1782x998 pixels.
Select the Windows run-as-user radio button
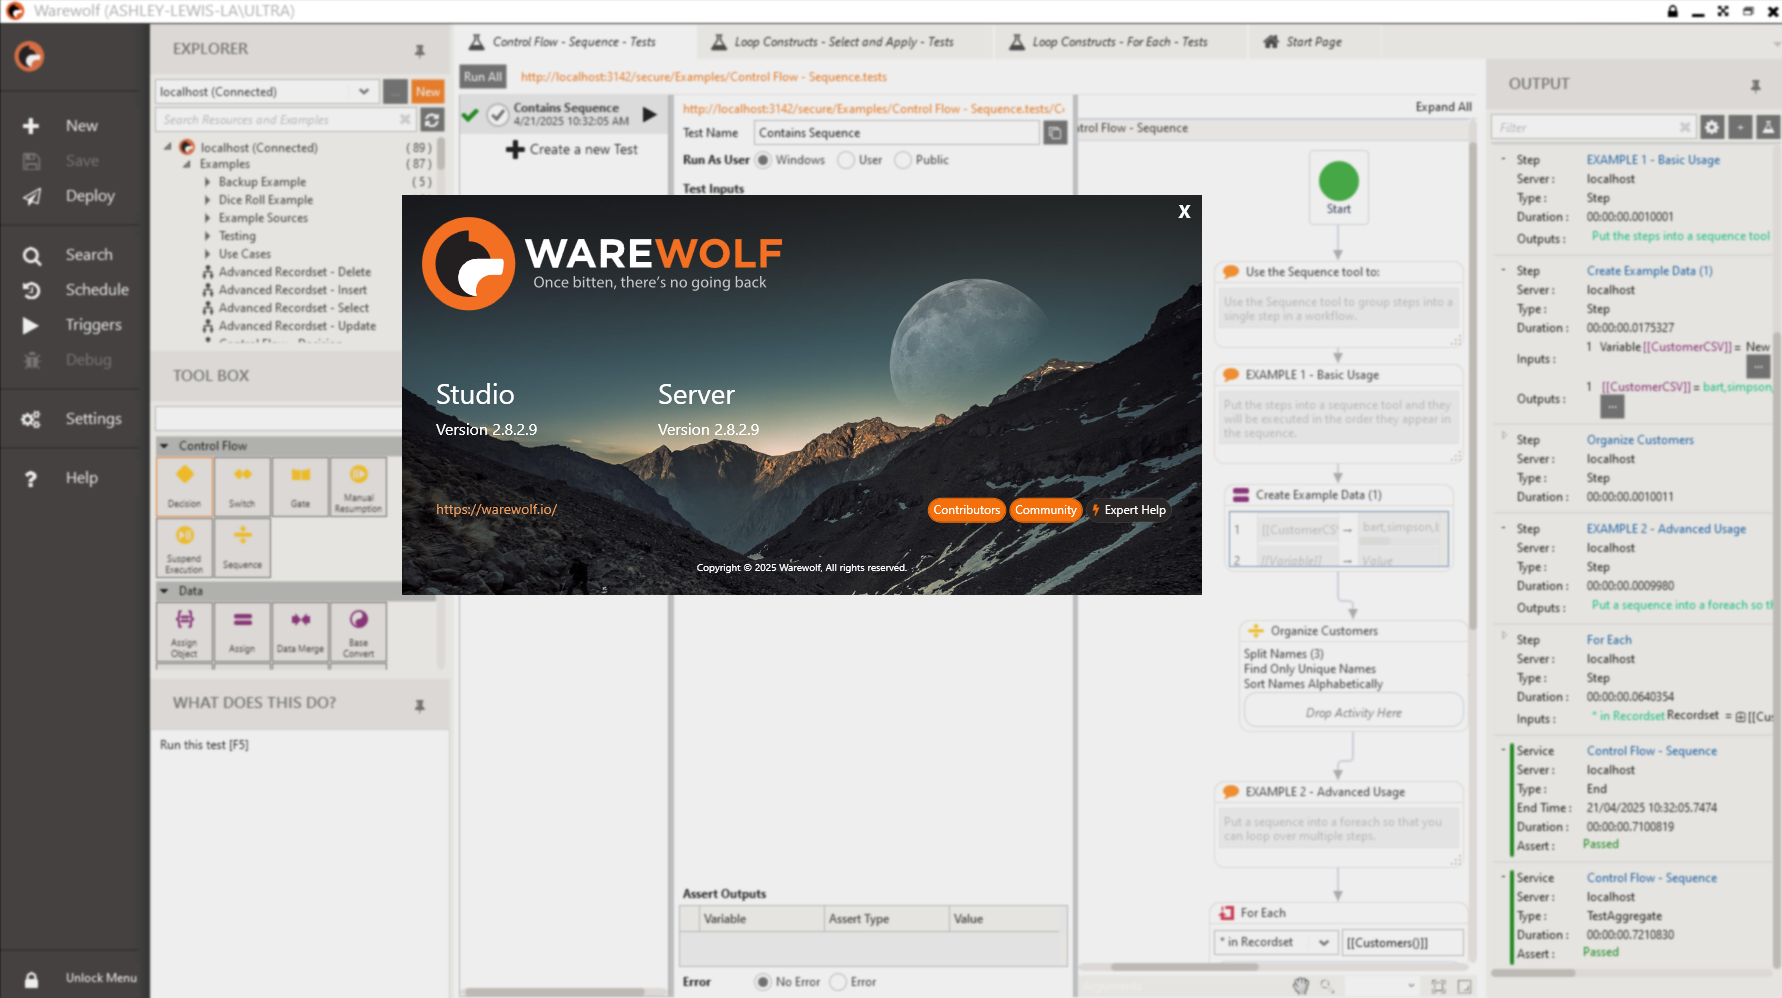coord(763,160)
